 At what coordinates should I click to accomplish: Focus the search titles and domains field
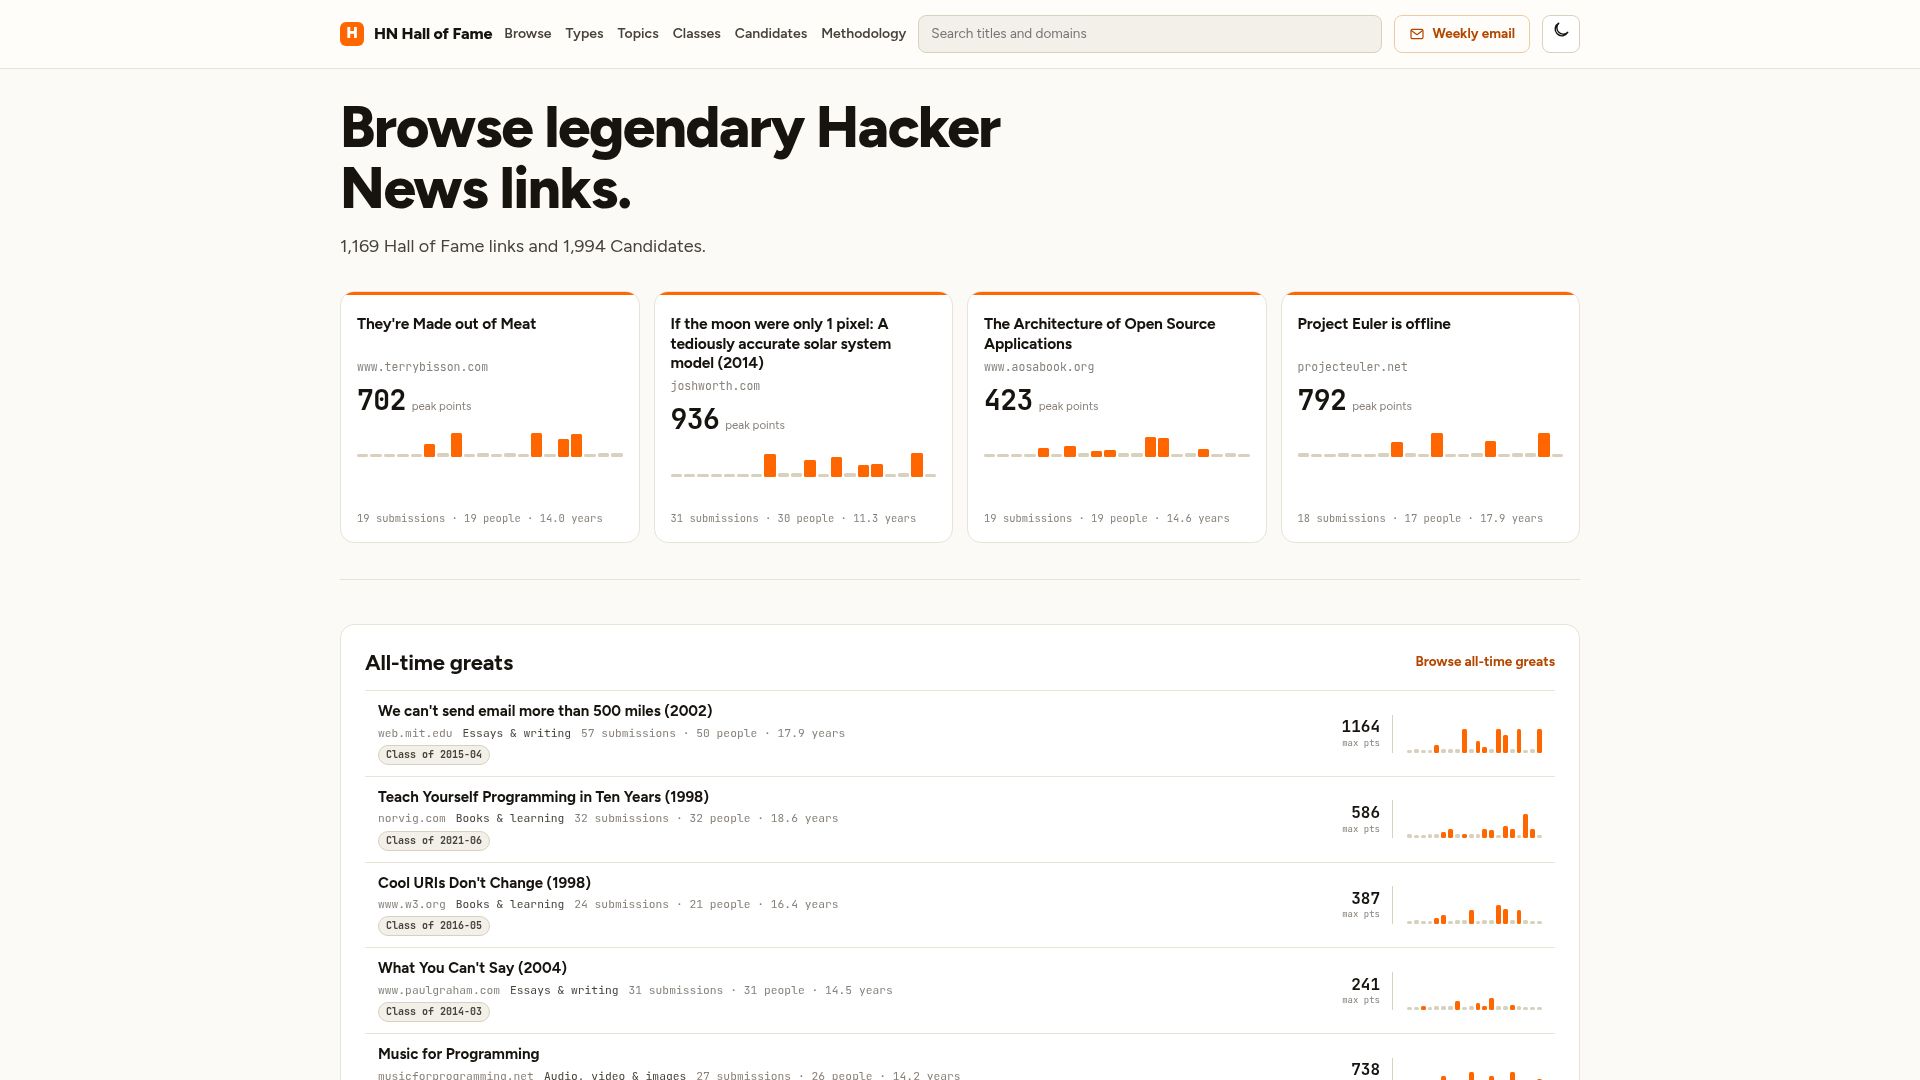tap(1150, 34)
